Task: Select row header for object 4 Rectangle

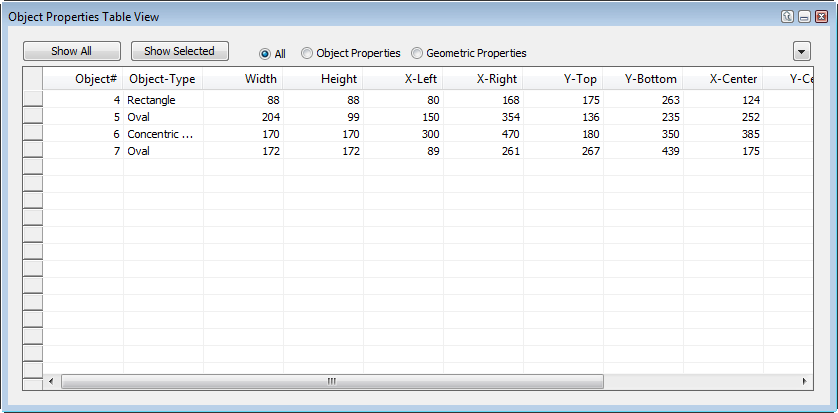Action: click(33, 99)
